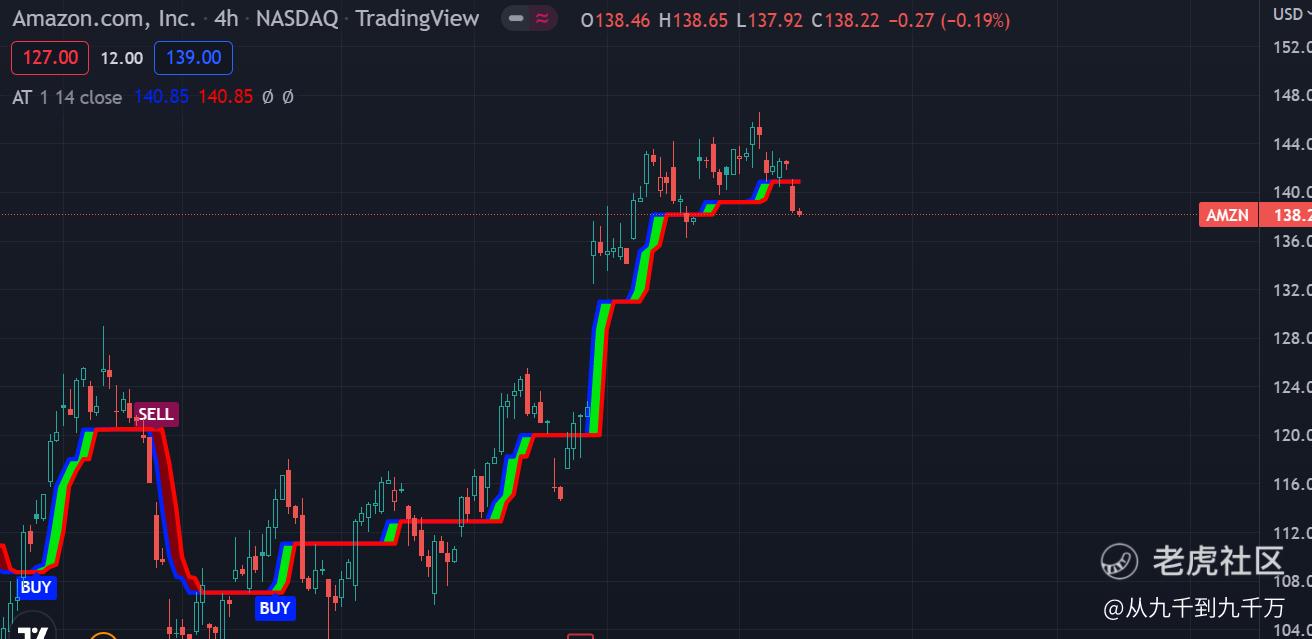Click the red 127.00 sell price button
The image size is (1312, 639).
50,58
